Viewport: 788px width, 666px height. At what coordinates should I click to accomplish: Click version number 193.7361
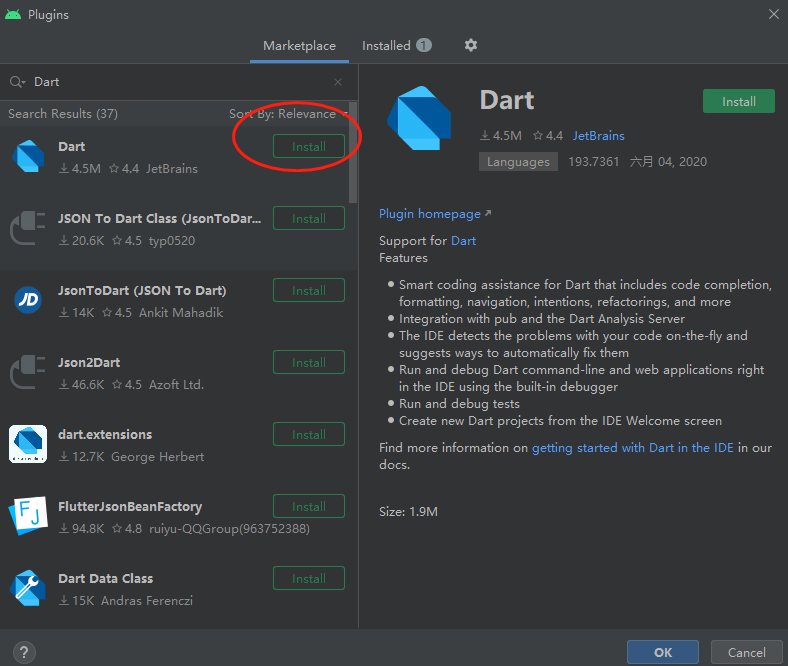(x=594, y=161)
